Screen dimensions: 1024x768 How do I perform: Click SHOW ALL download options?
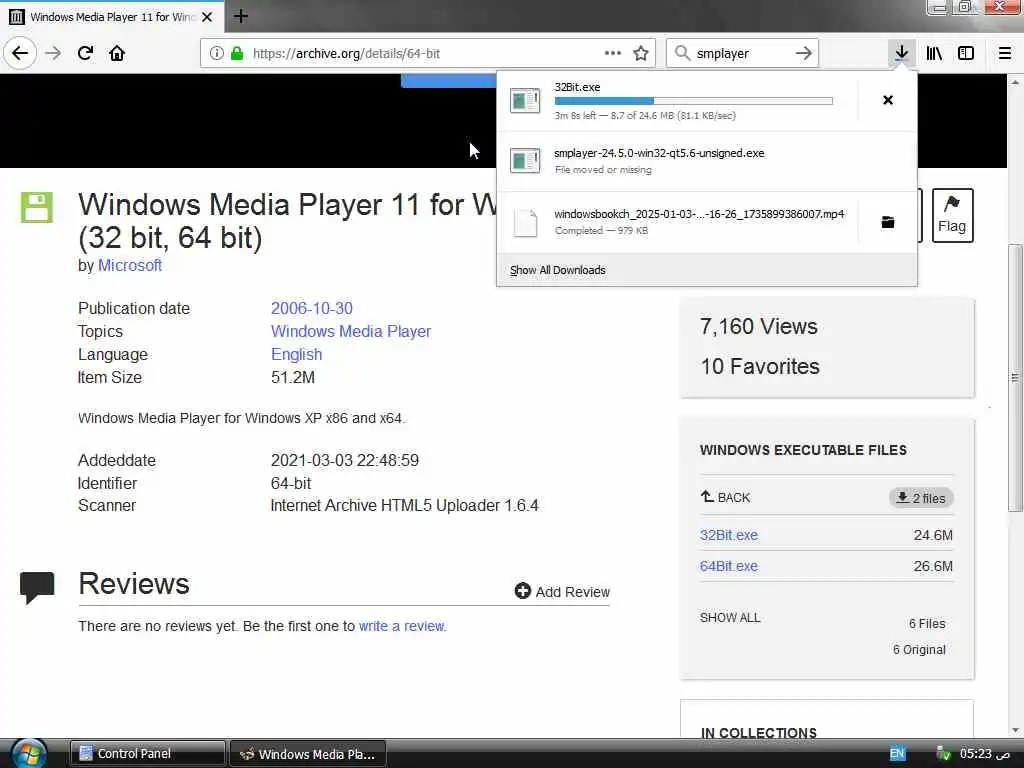pos(730,618)
